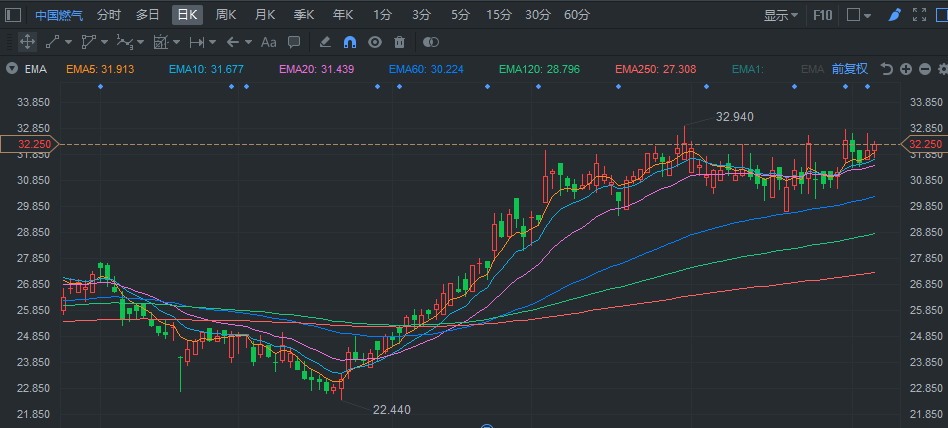The image size is (948, 428).
Task: Click the right 32.250 price tag
Action: click(x=924, y=144)
